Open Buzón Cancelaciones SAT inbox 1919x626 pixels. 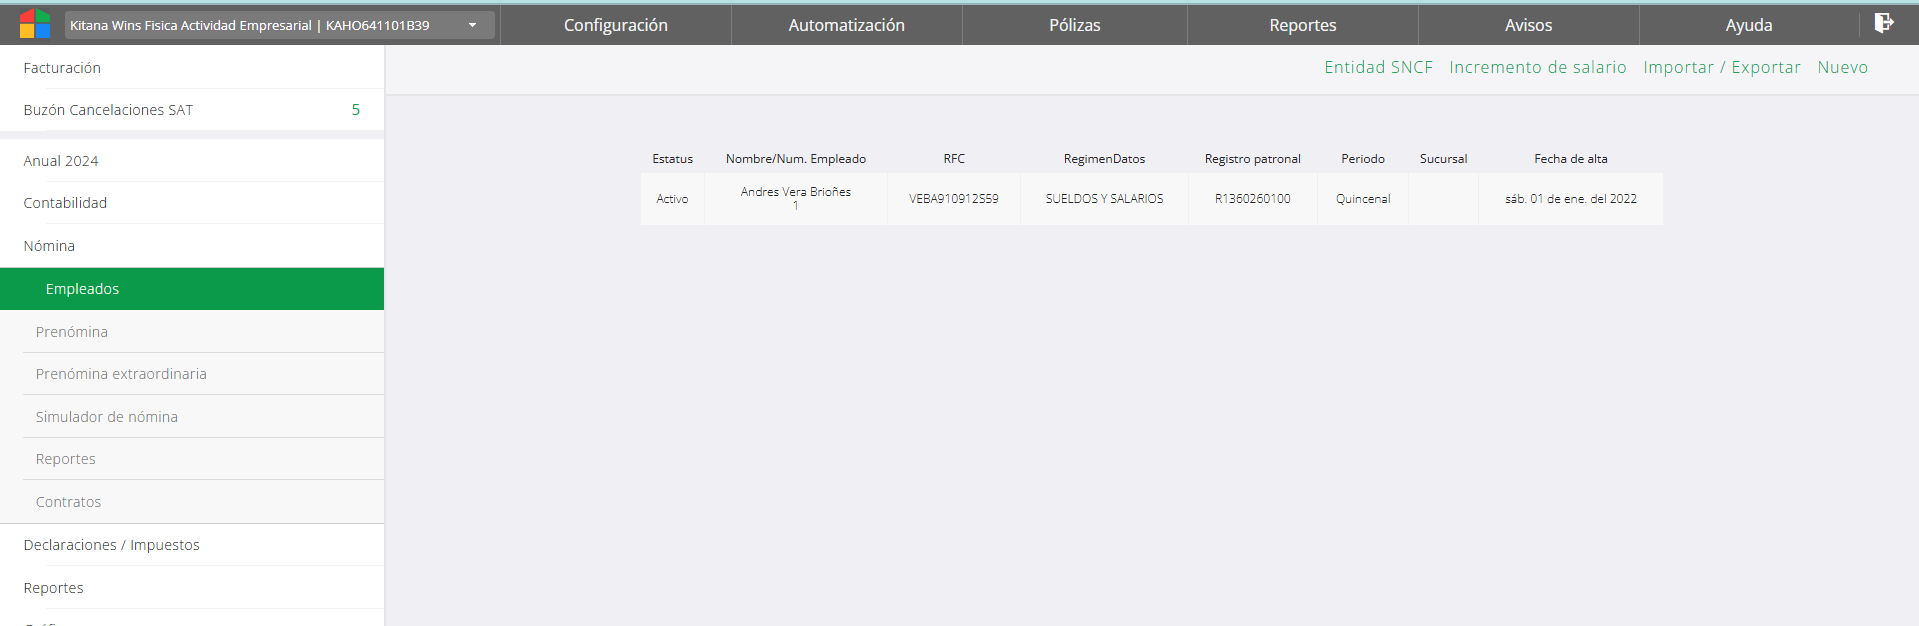108,110
